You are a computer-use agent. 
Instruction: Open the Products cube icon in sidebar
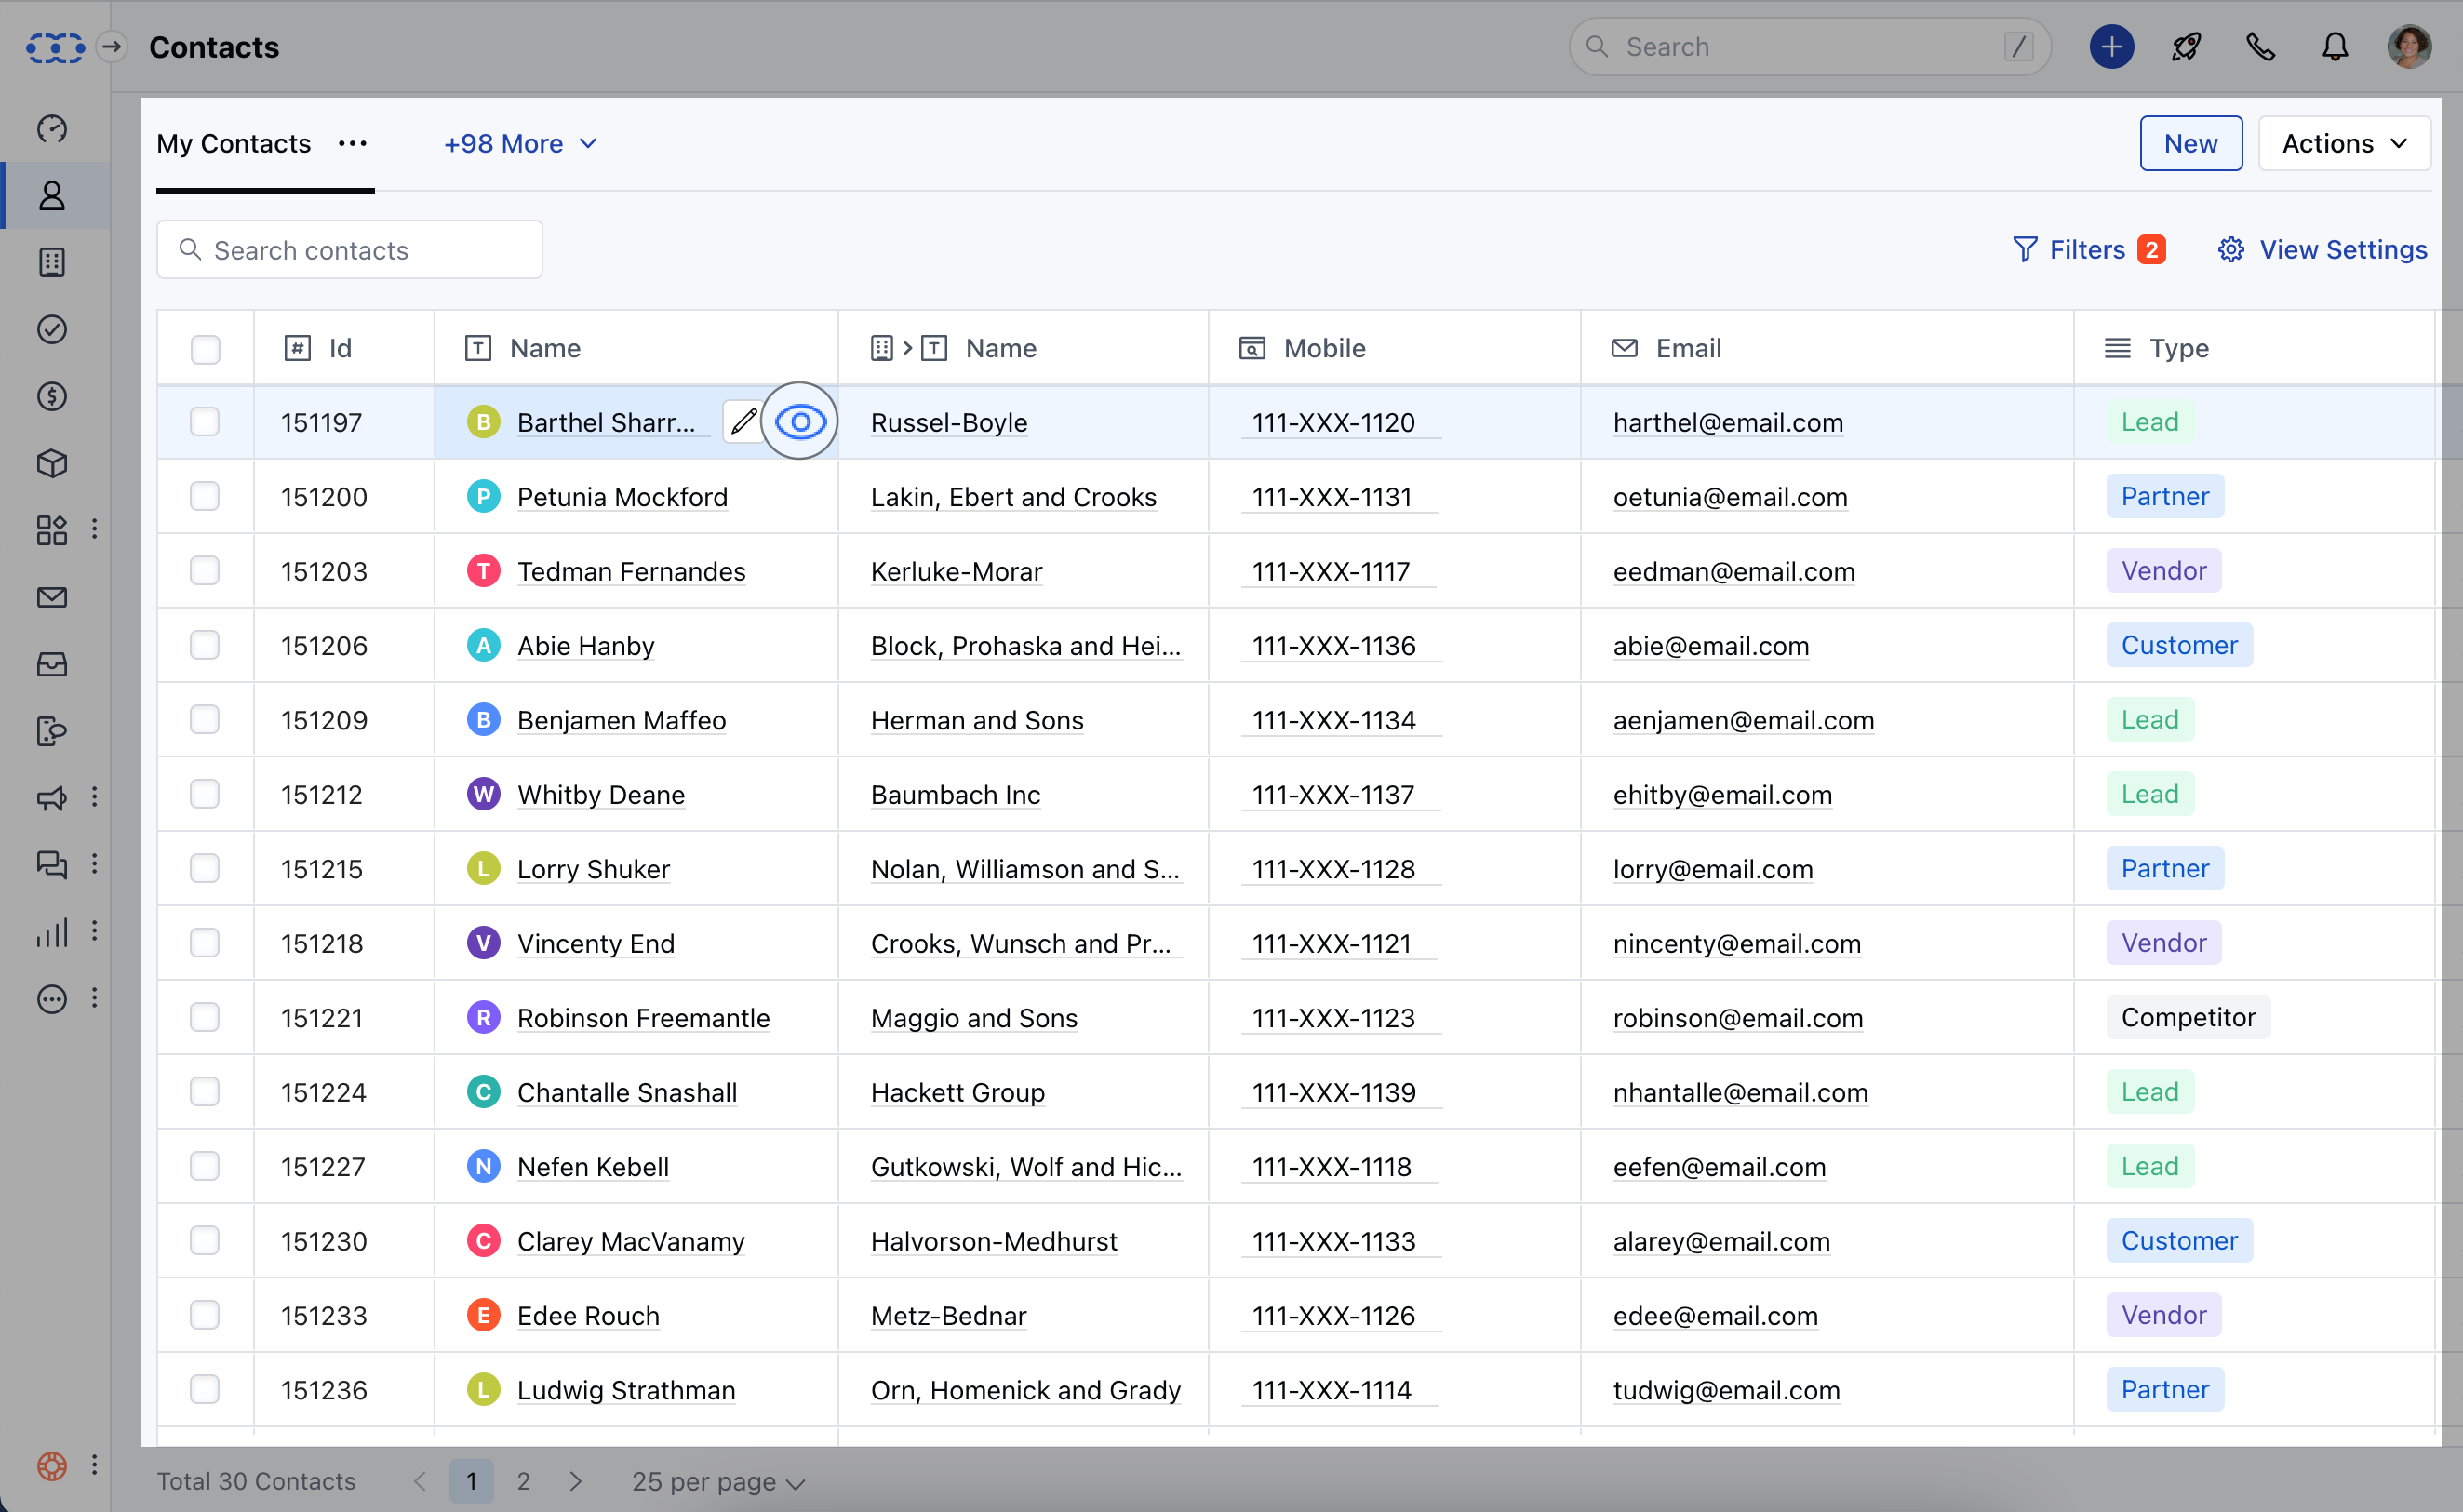coord(52,463)
